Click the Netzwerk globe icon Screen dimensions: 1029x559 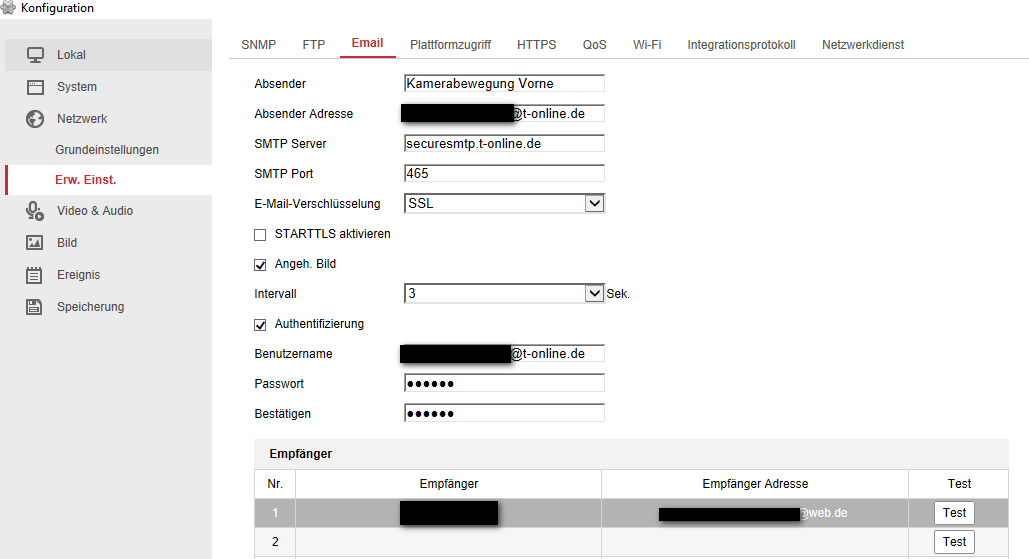click(x=35, y=119)
